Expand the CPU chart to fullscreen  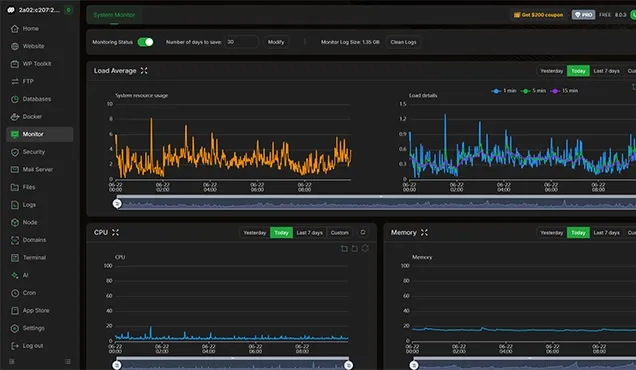[x=116, y=232]
